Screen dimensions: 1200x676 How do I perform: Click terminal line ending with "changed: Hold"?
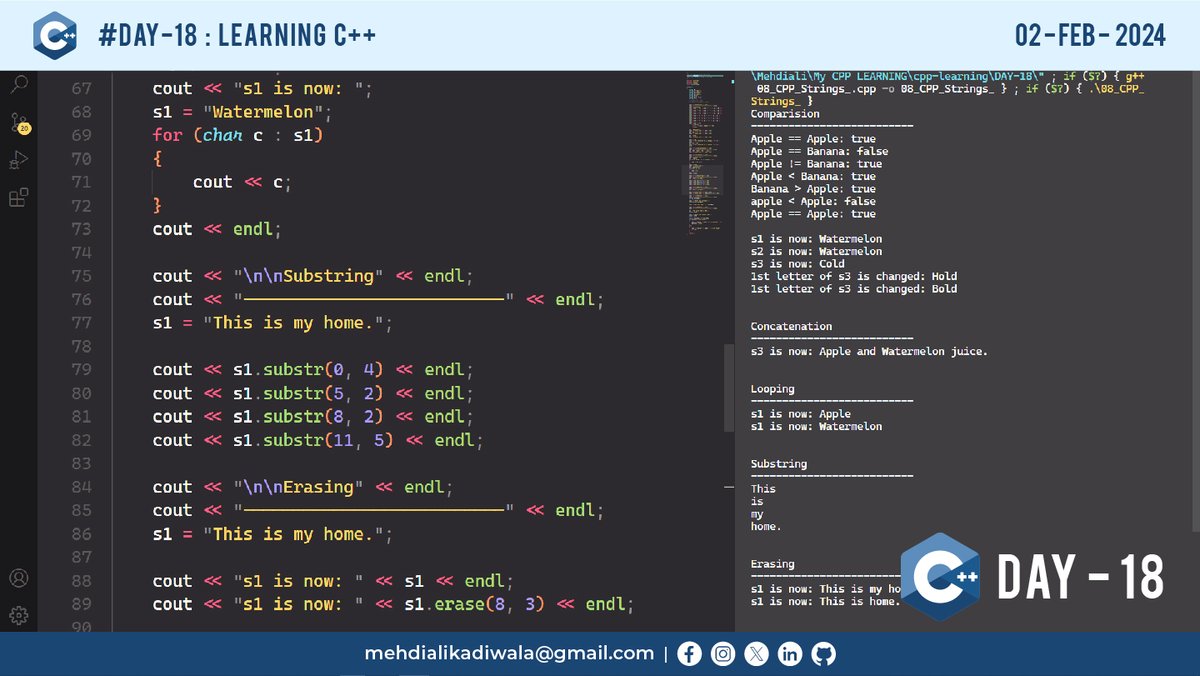pos(854,277)
